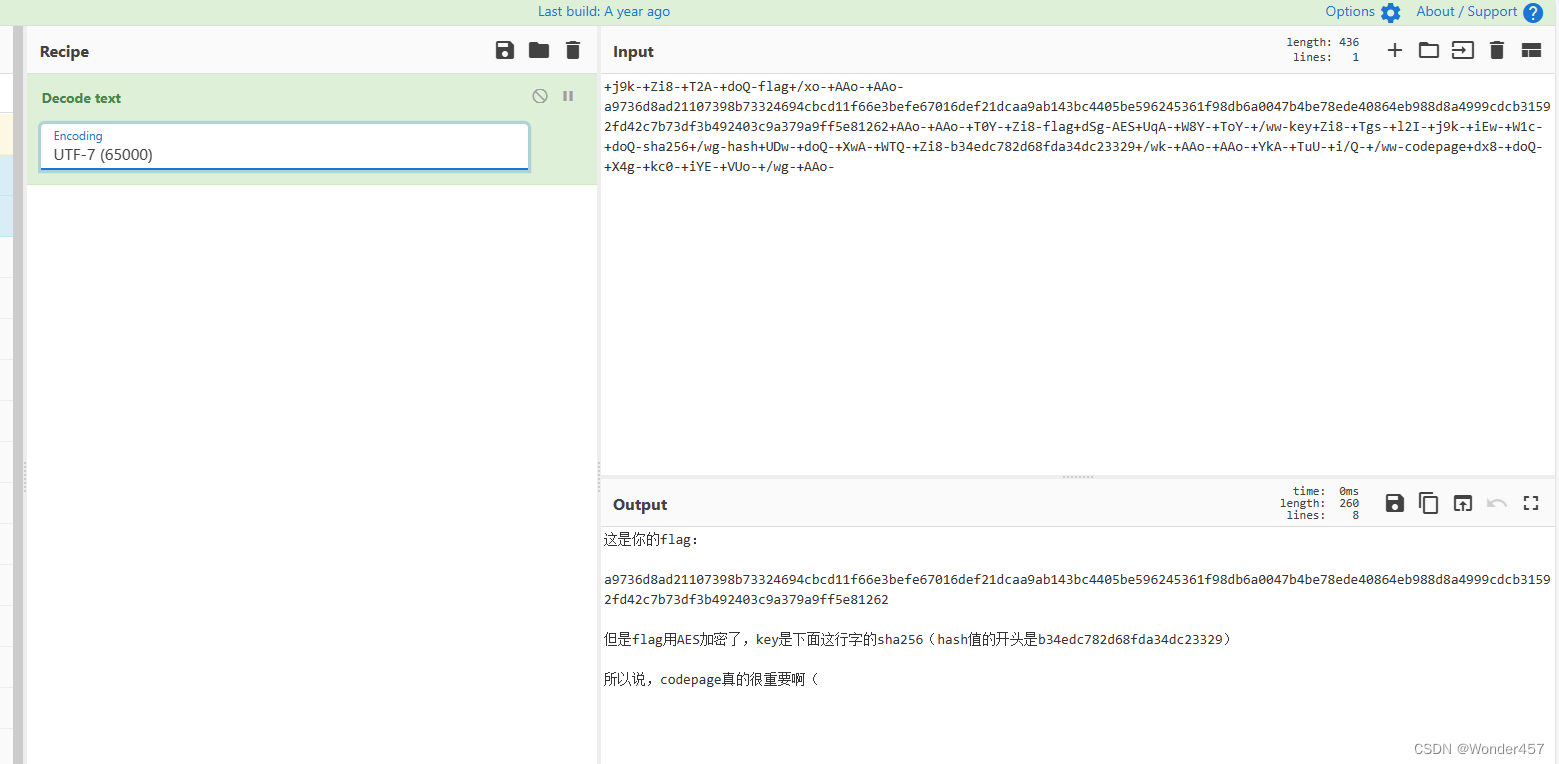Maximize the output pane
Viewport: 1559px width, 764px height.
tap(1531, 503)
